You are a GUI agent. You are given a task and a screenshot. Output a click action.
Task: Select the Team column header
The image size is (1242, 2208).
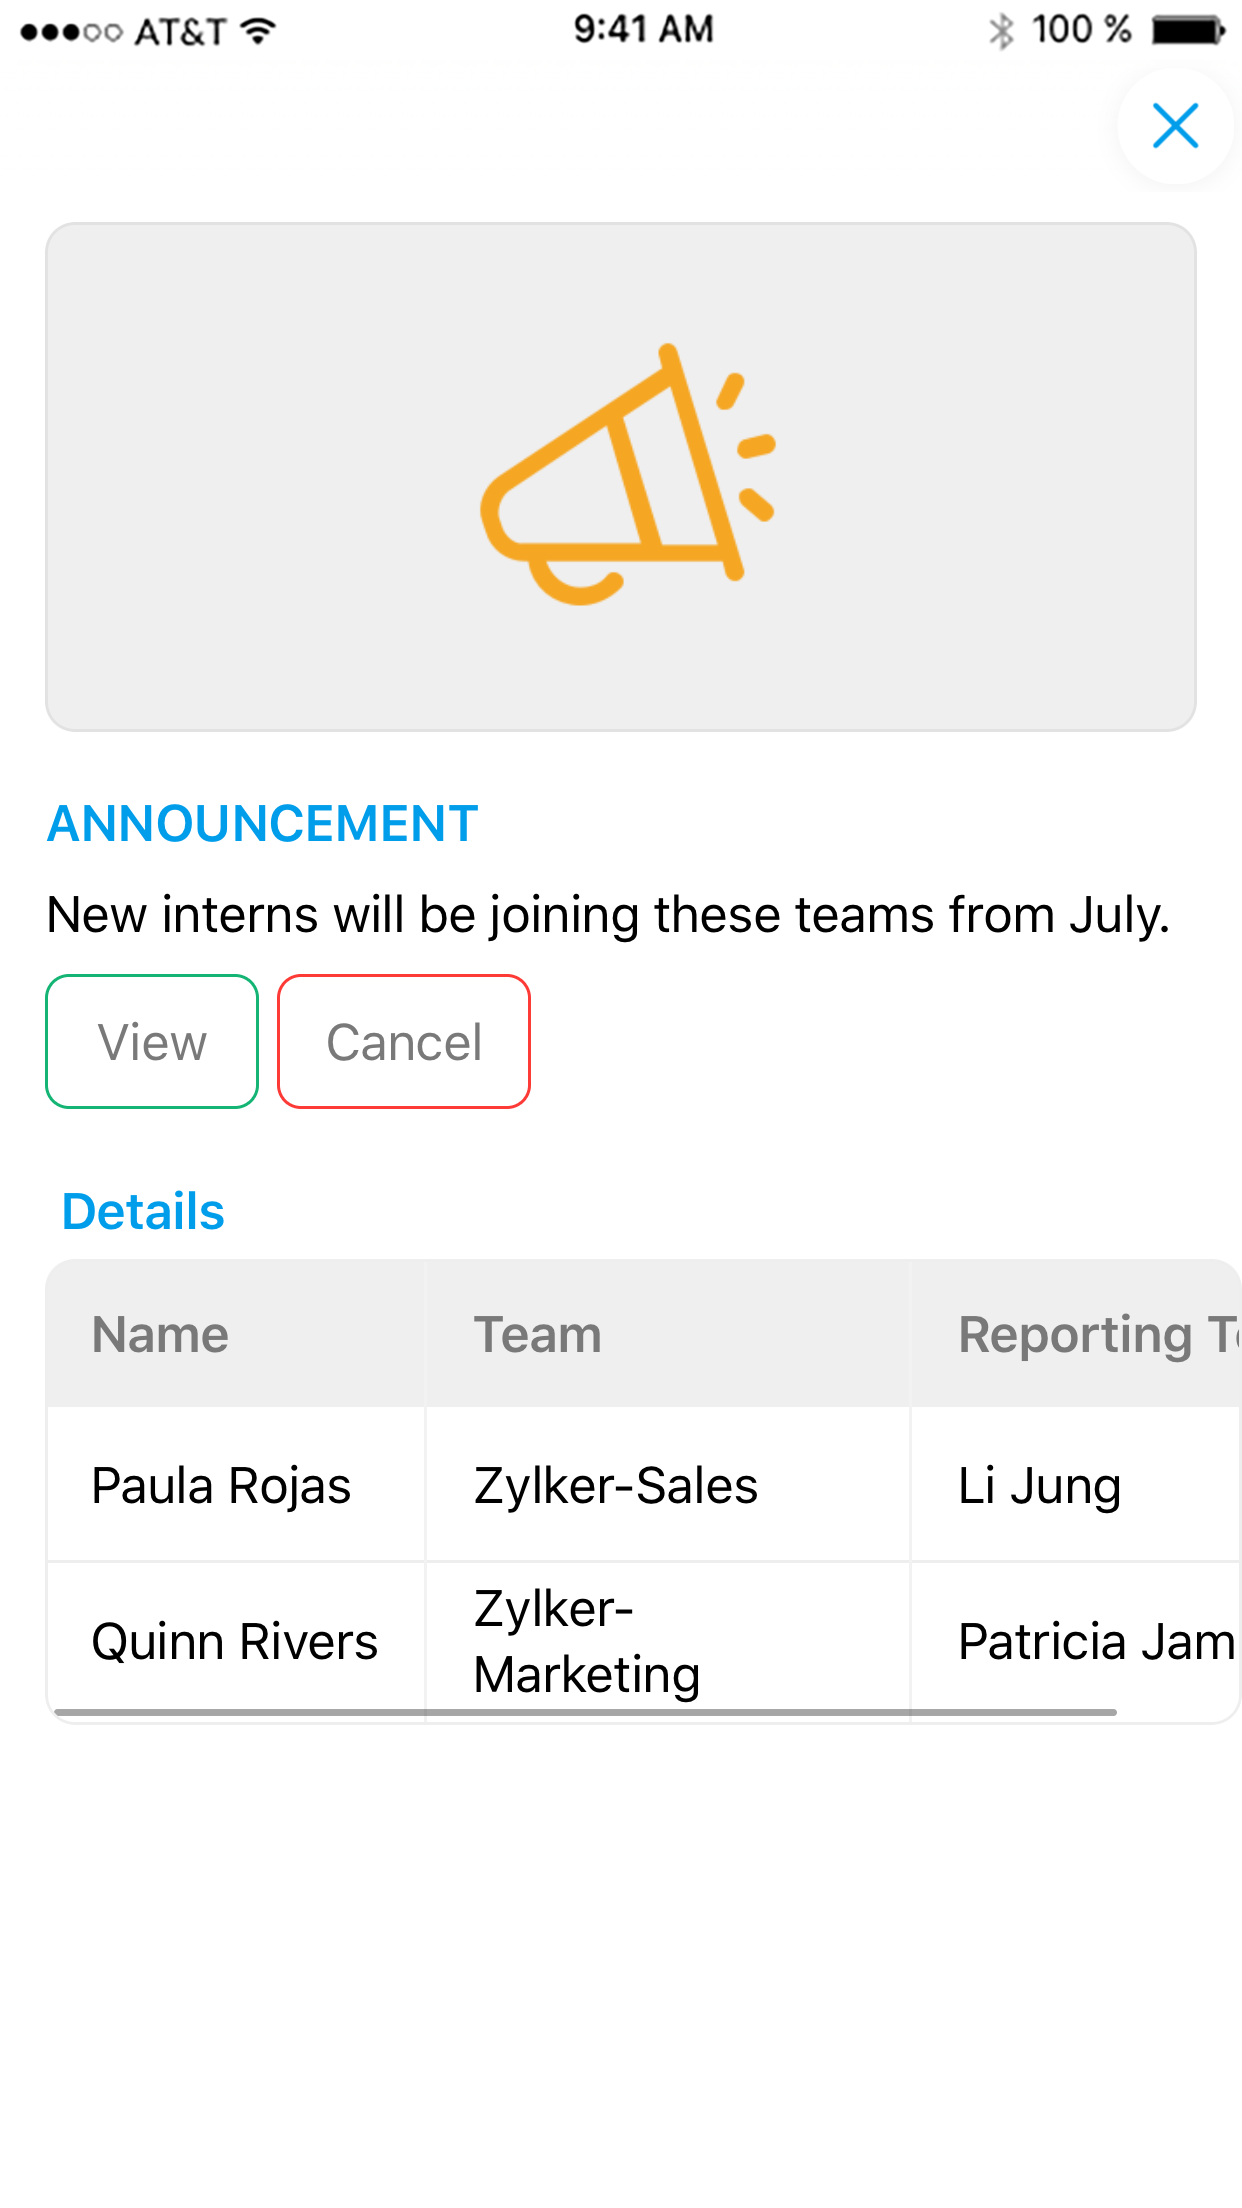point(537,1334)
